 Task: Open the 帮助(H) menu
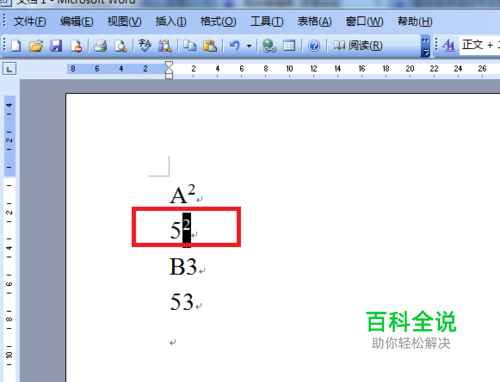coord(415,22)
